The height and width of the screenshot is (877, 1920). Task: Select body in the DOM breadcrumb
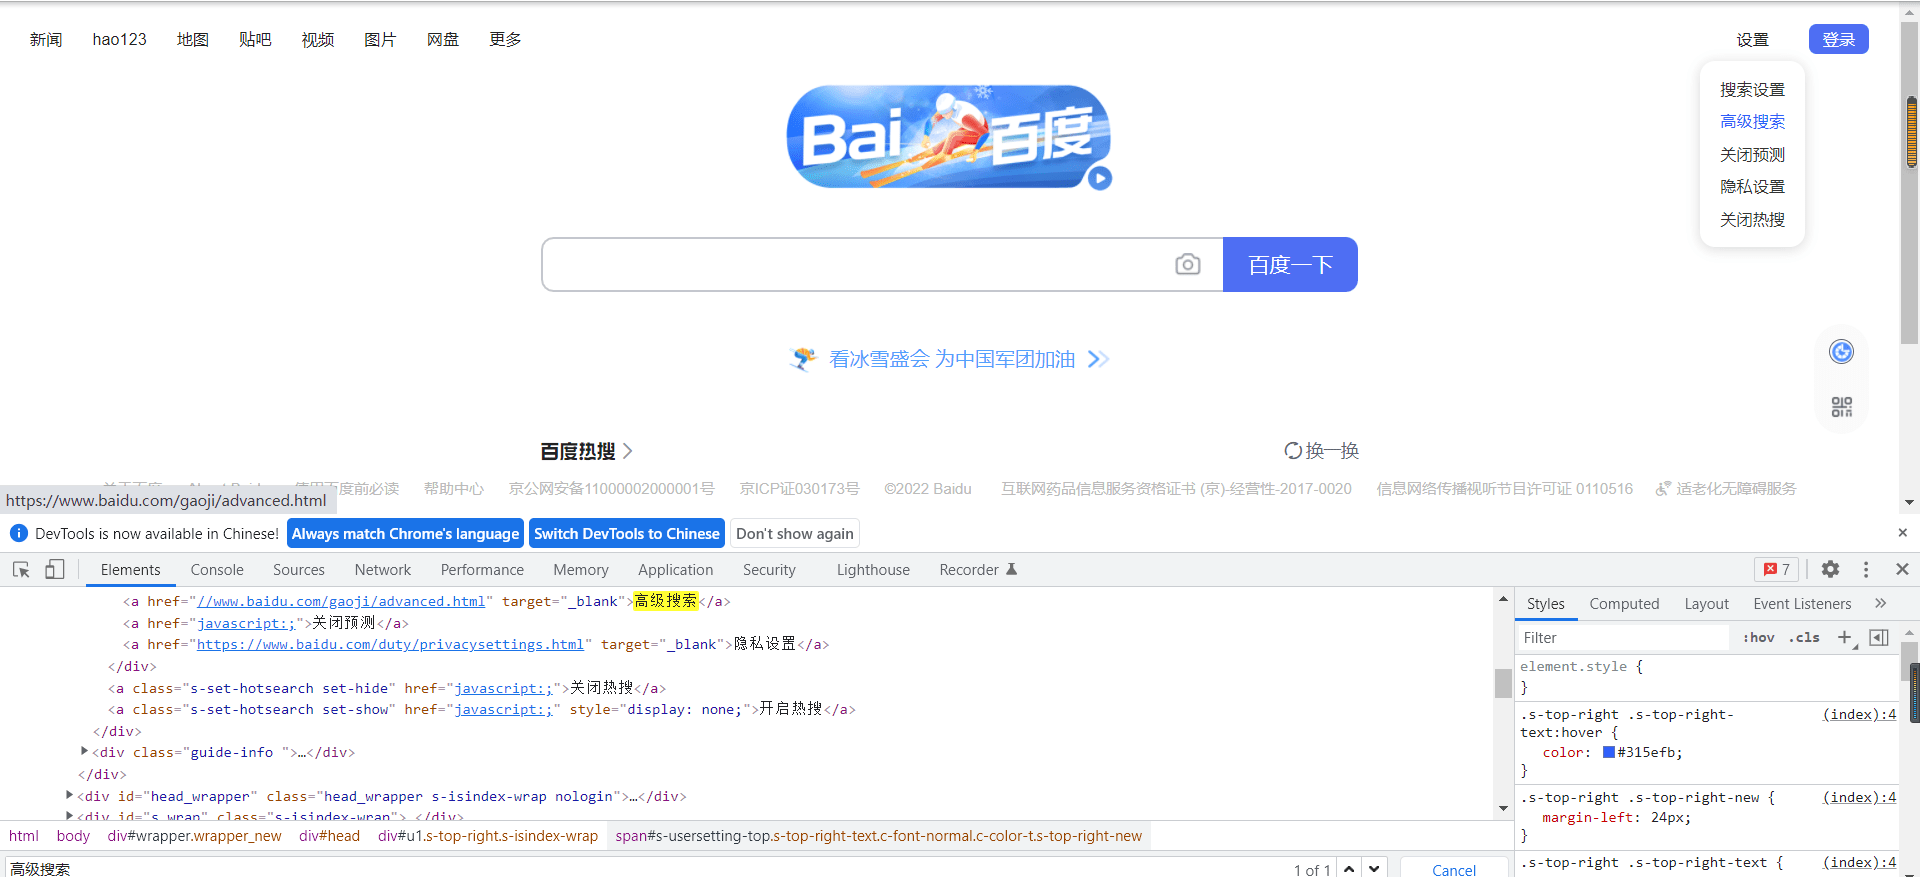tap(73, 836)
